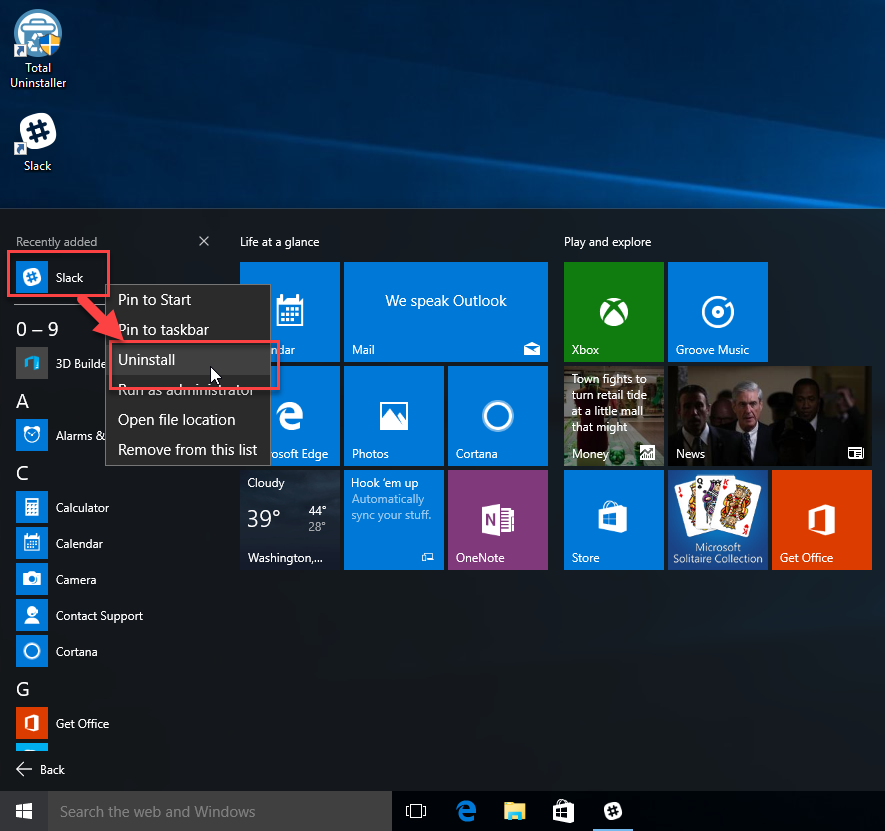
Task: Click the Search the web and Windows box
Action: pyautogui.click(x=220, y=811)
